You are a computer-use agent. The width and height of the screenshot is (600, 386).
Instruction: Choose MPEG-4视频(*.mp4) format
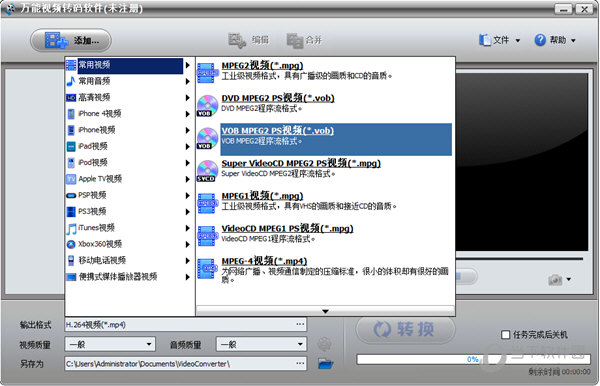pyautogui.click(x=324, y=271)
